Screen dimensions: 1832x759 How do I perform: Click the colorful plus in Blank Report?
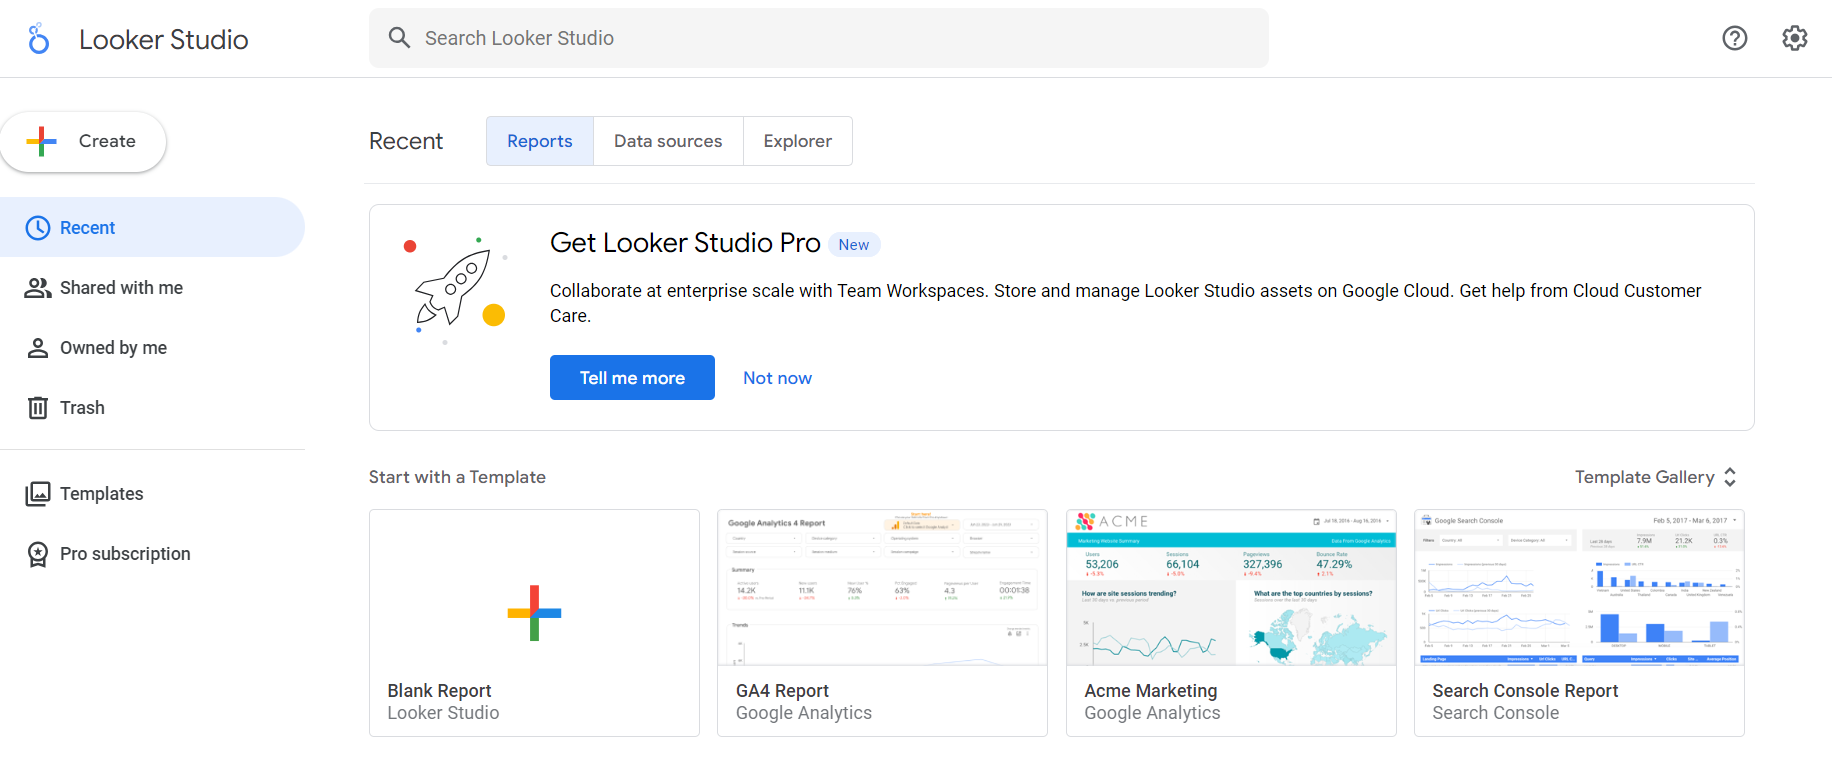click(x=534, y=613)
